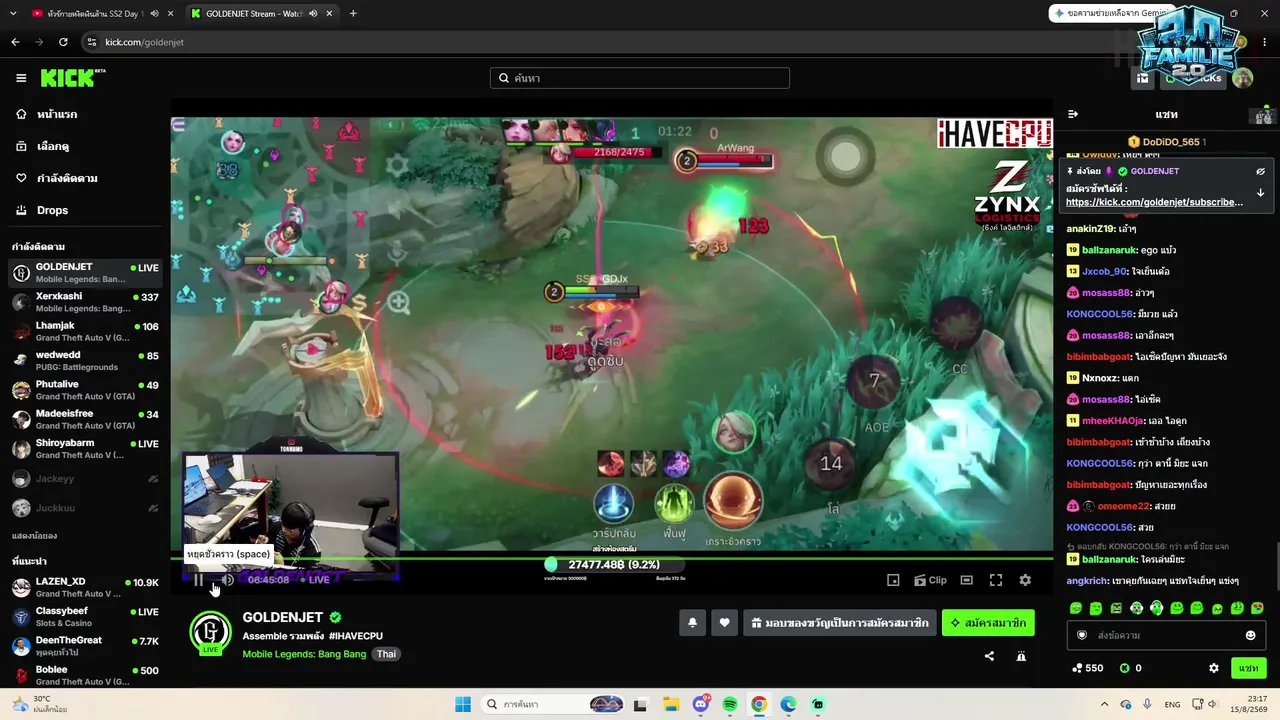
Task: Go to Home in the sidebar
Action: 83,114
